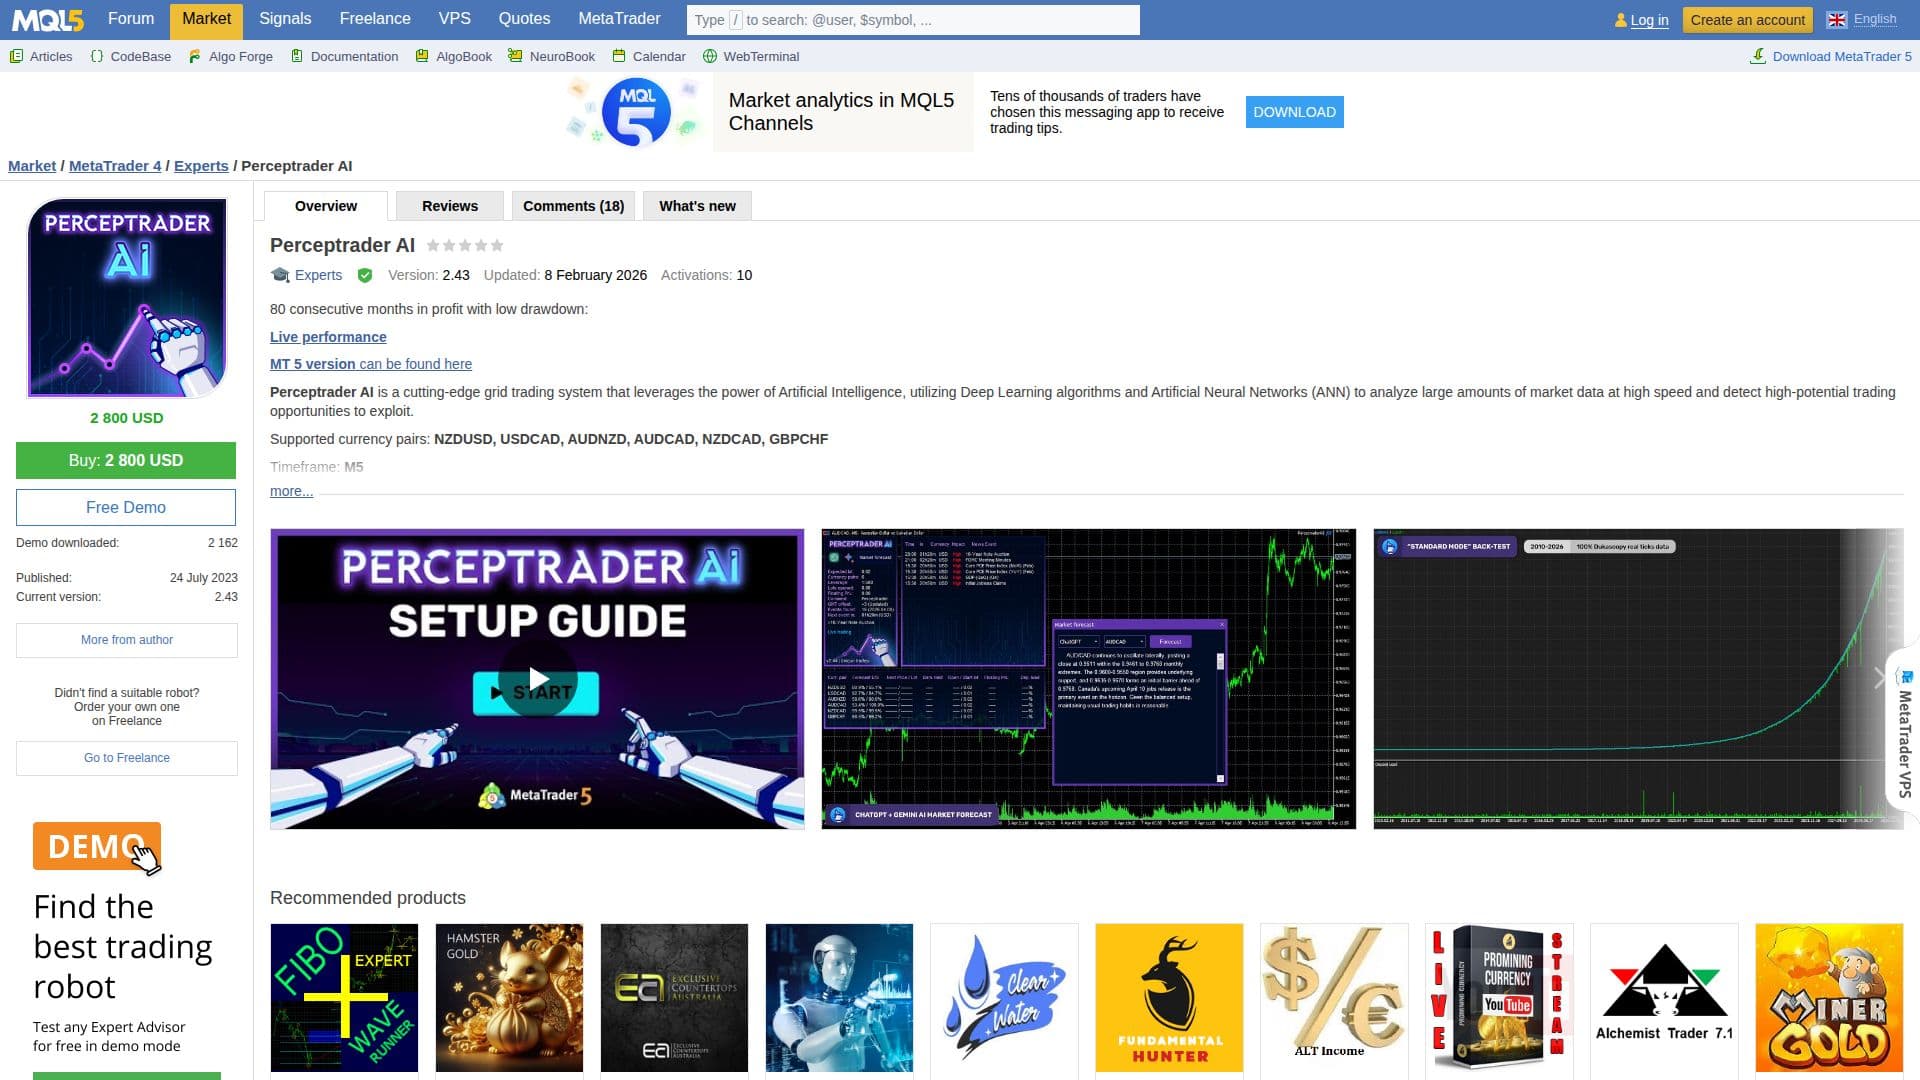Screen dimensions: 1920x1080
Task: Click the MQL5 logo
Action: pyautogui.click(x=48, y=19)
